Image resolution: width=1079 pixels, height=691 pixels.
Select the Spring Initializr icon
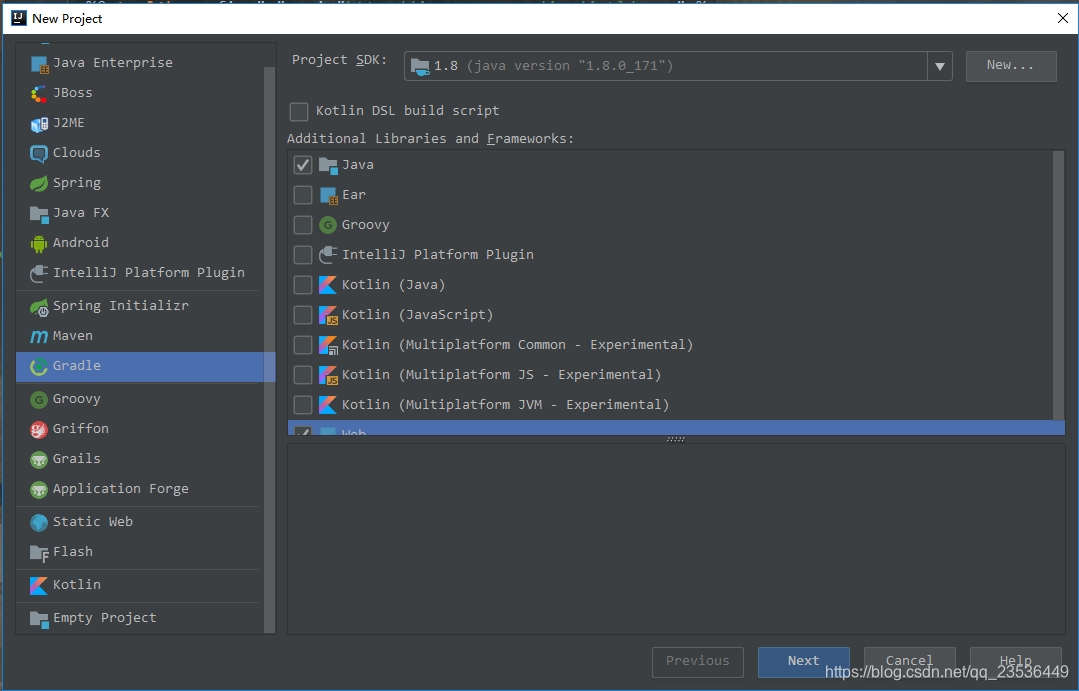pyautogui.click(x=39, y=307)
